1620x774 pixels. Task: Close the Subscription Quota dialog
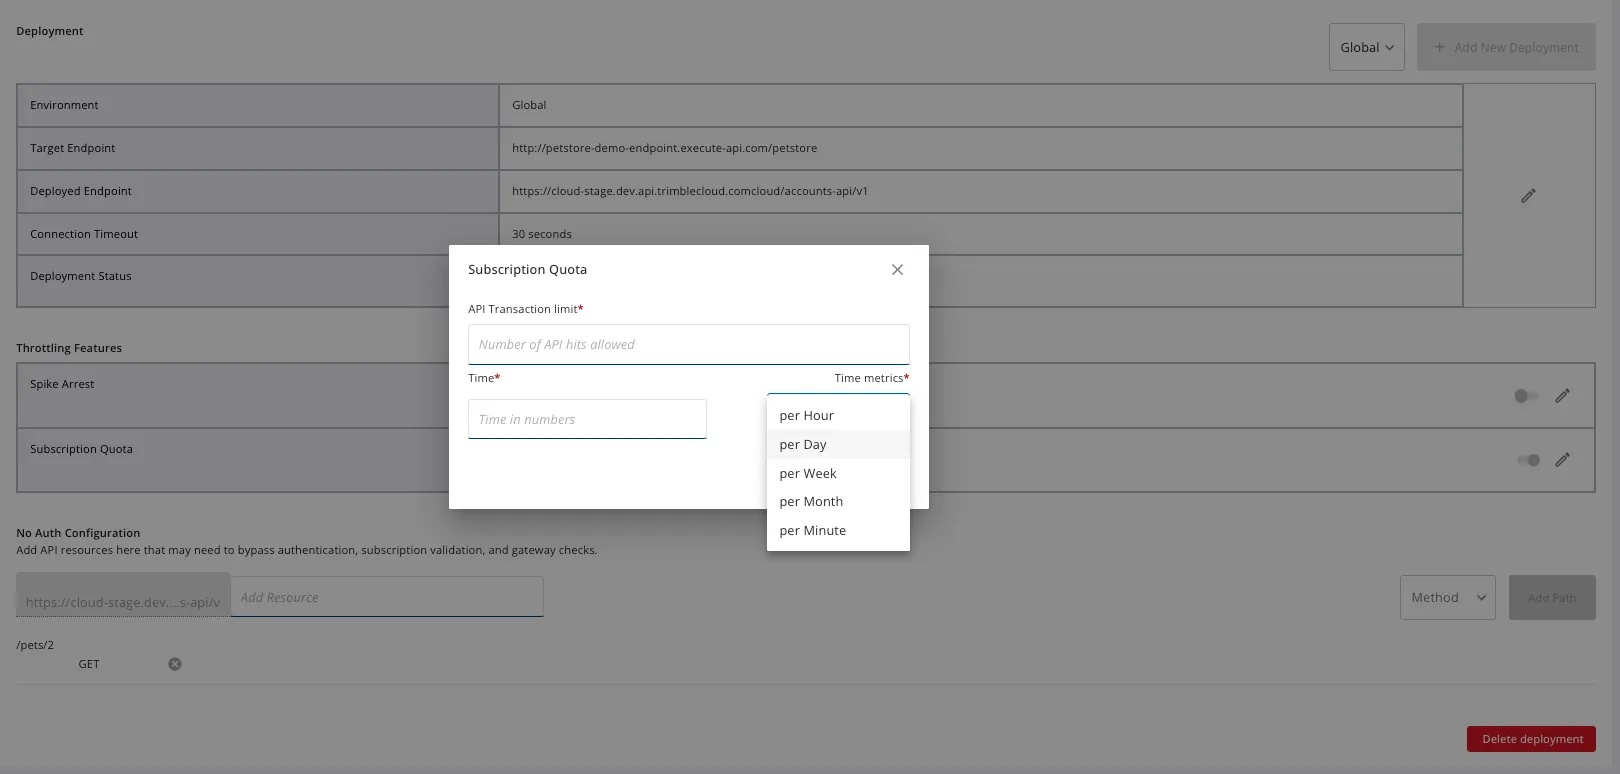tap(897, 270)
